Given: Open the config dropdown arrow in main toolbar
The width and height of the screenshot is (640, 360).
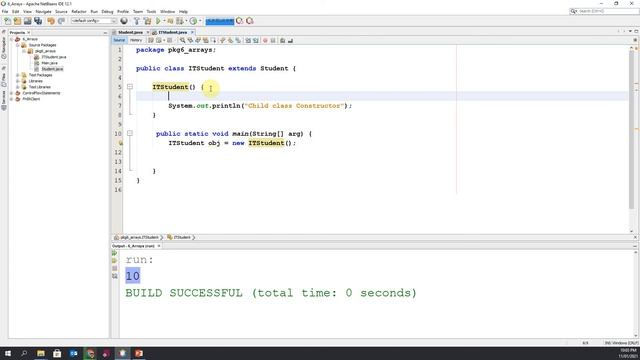Looking at the screenshot, I should (x=113, y=21).
